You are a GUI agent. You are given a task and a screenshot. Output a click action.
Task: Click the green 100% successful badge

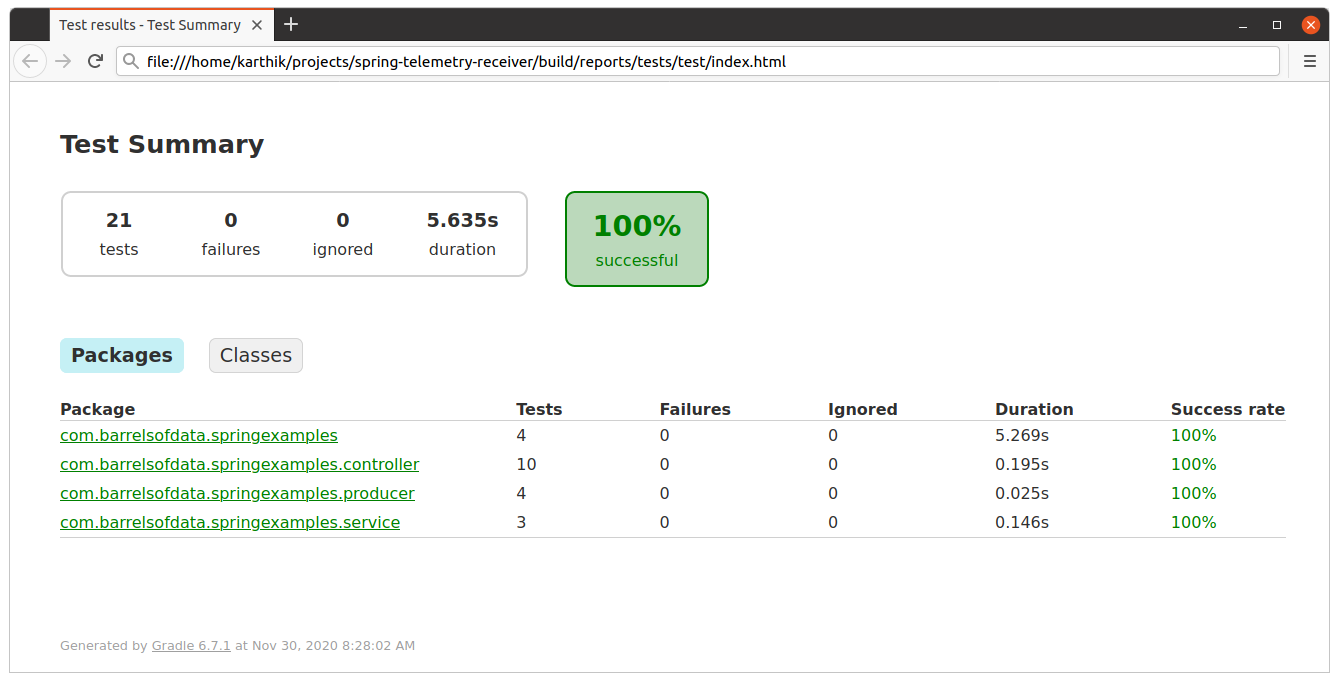coord(637,239)
